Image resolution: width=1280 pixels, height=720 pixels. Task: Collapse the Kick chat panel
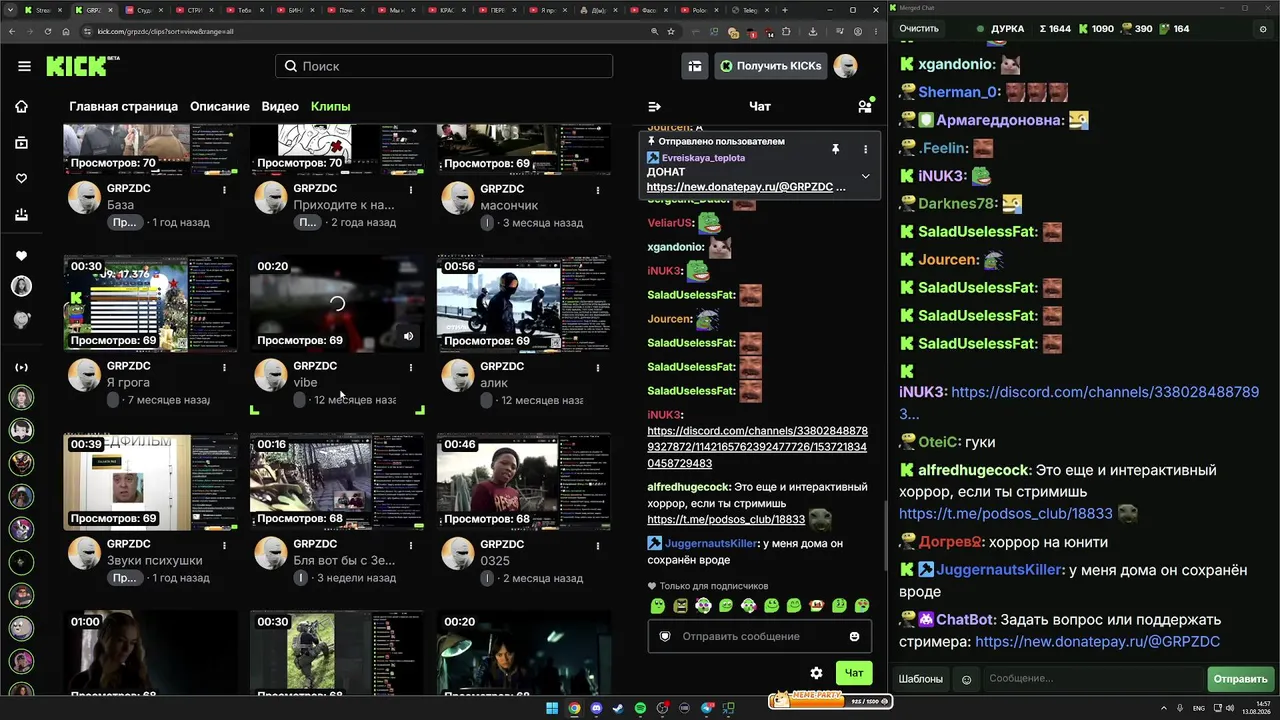pyautogui.click(x=655, y=106)
